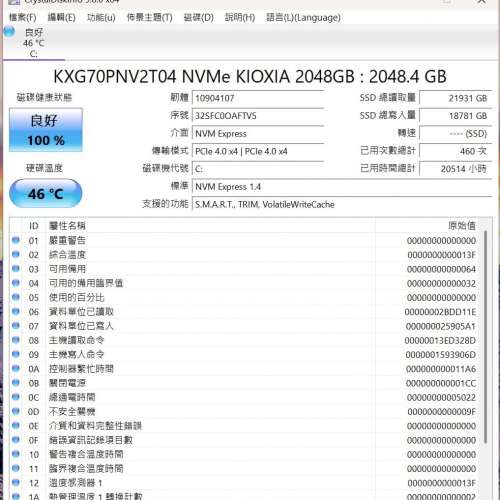The width and height of the screenshot is (500, 500).
Task: Click the status dot for attribute 03
Action: pyautogui.click(x=16, y=269)
